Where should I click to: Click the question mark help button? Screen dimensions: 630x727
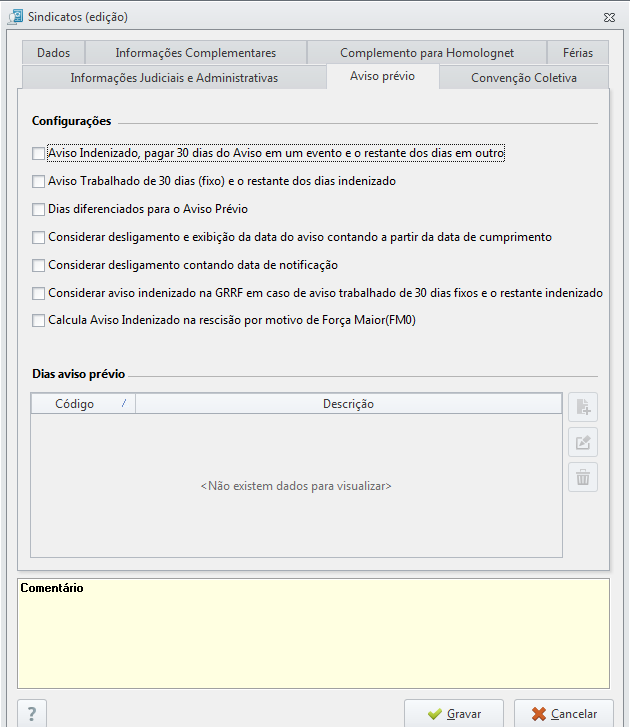[32, 714]
